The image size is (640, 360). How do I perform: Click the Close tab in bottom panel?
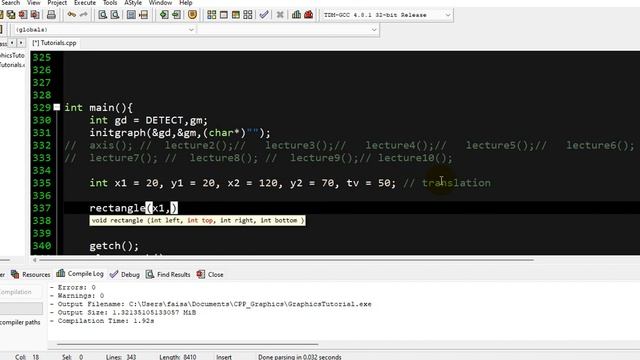(x=210, y=274)
